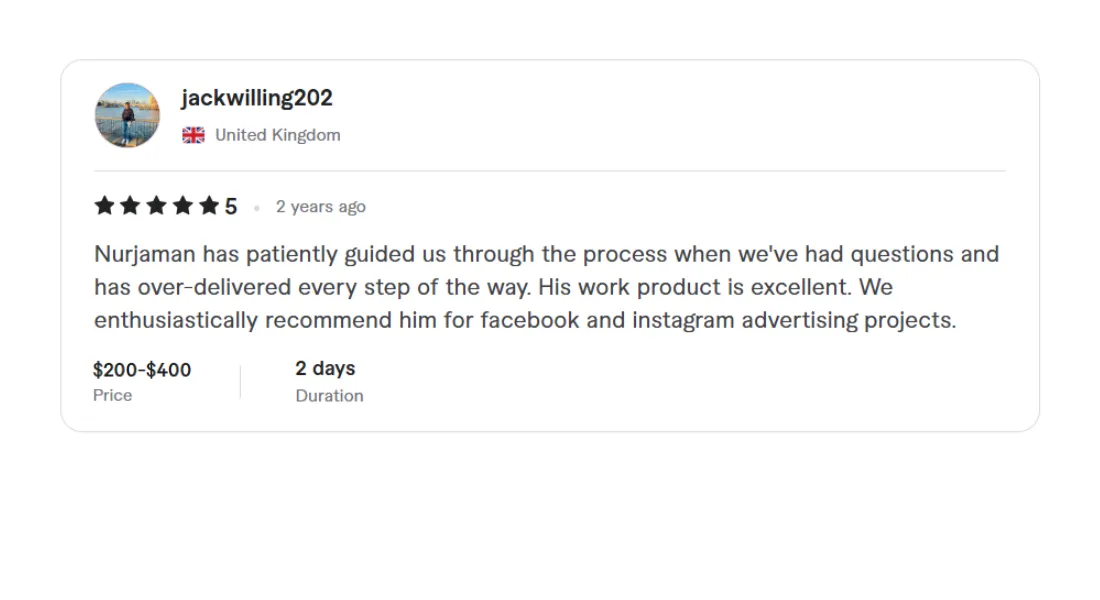Screen dimensions: 1100x600
Task: Click the vertical divider between Price and Duration
Action: pos(240,382)
